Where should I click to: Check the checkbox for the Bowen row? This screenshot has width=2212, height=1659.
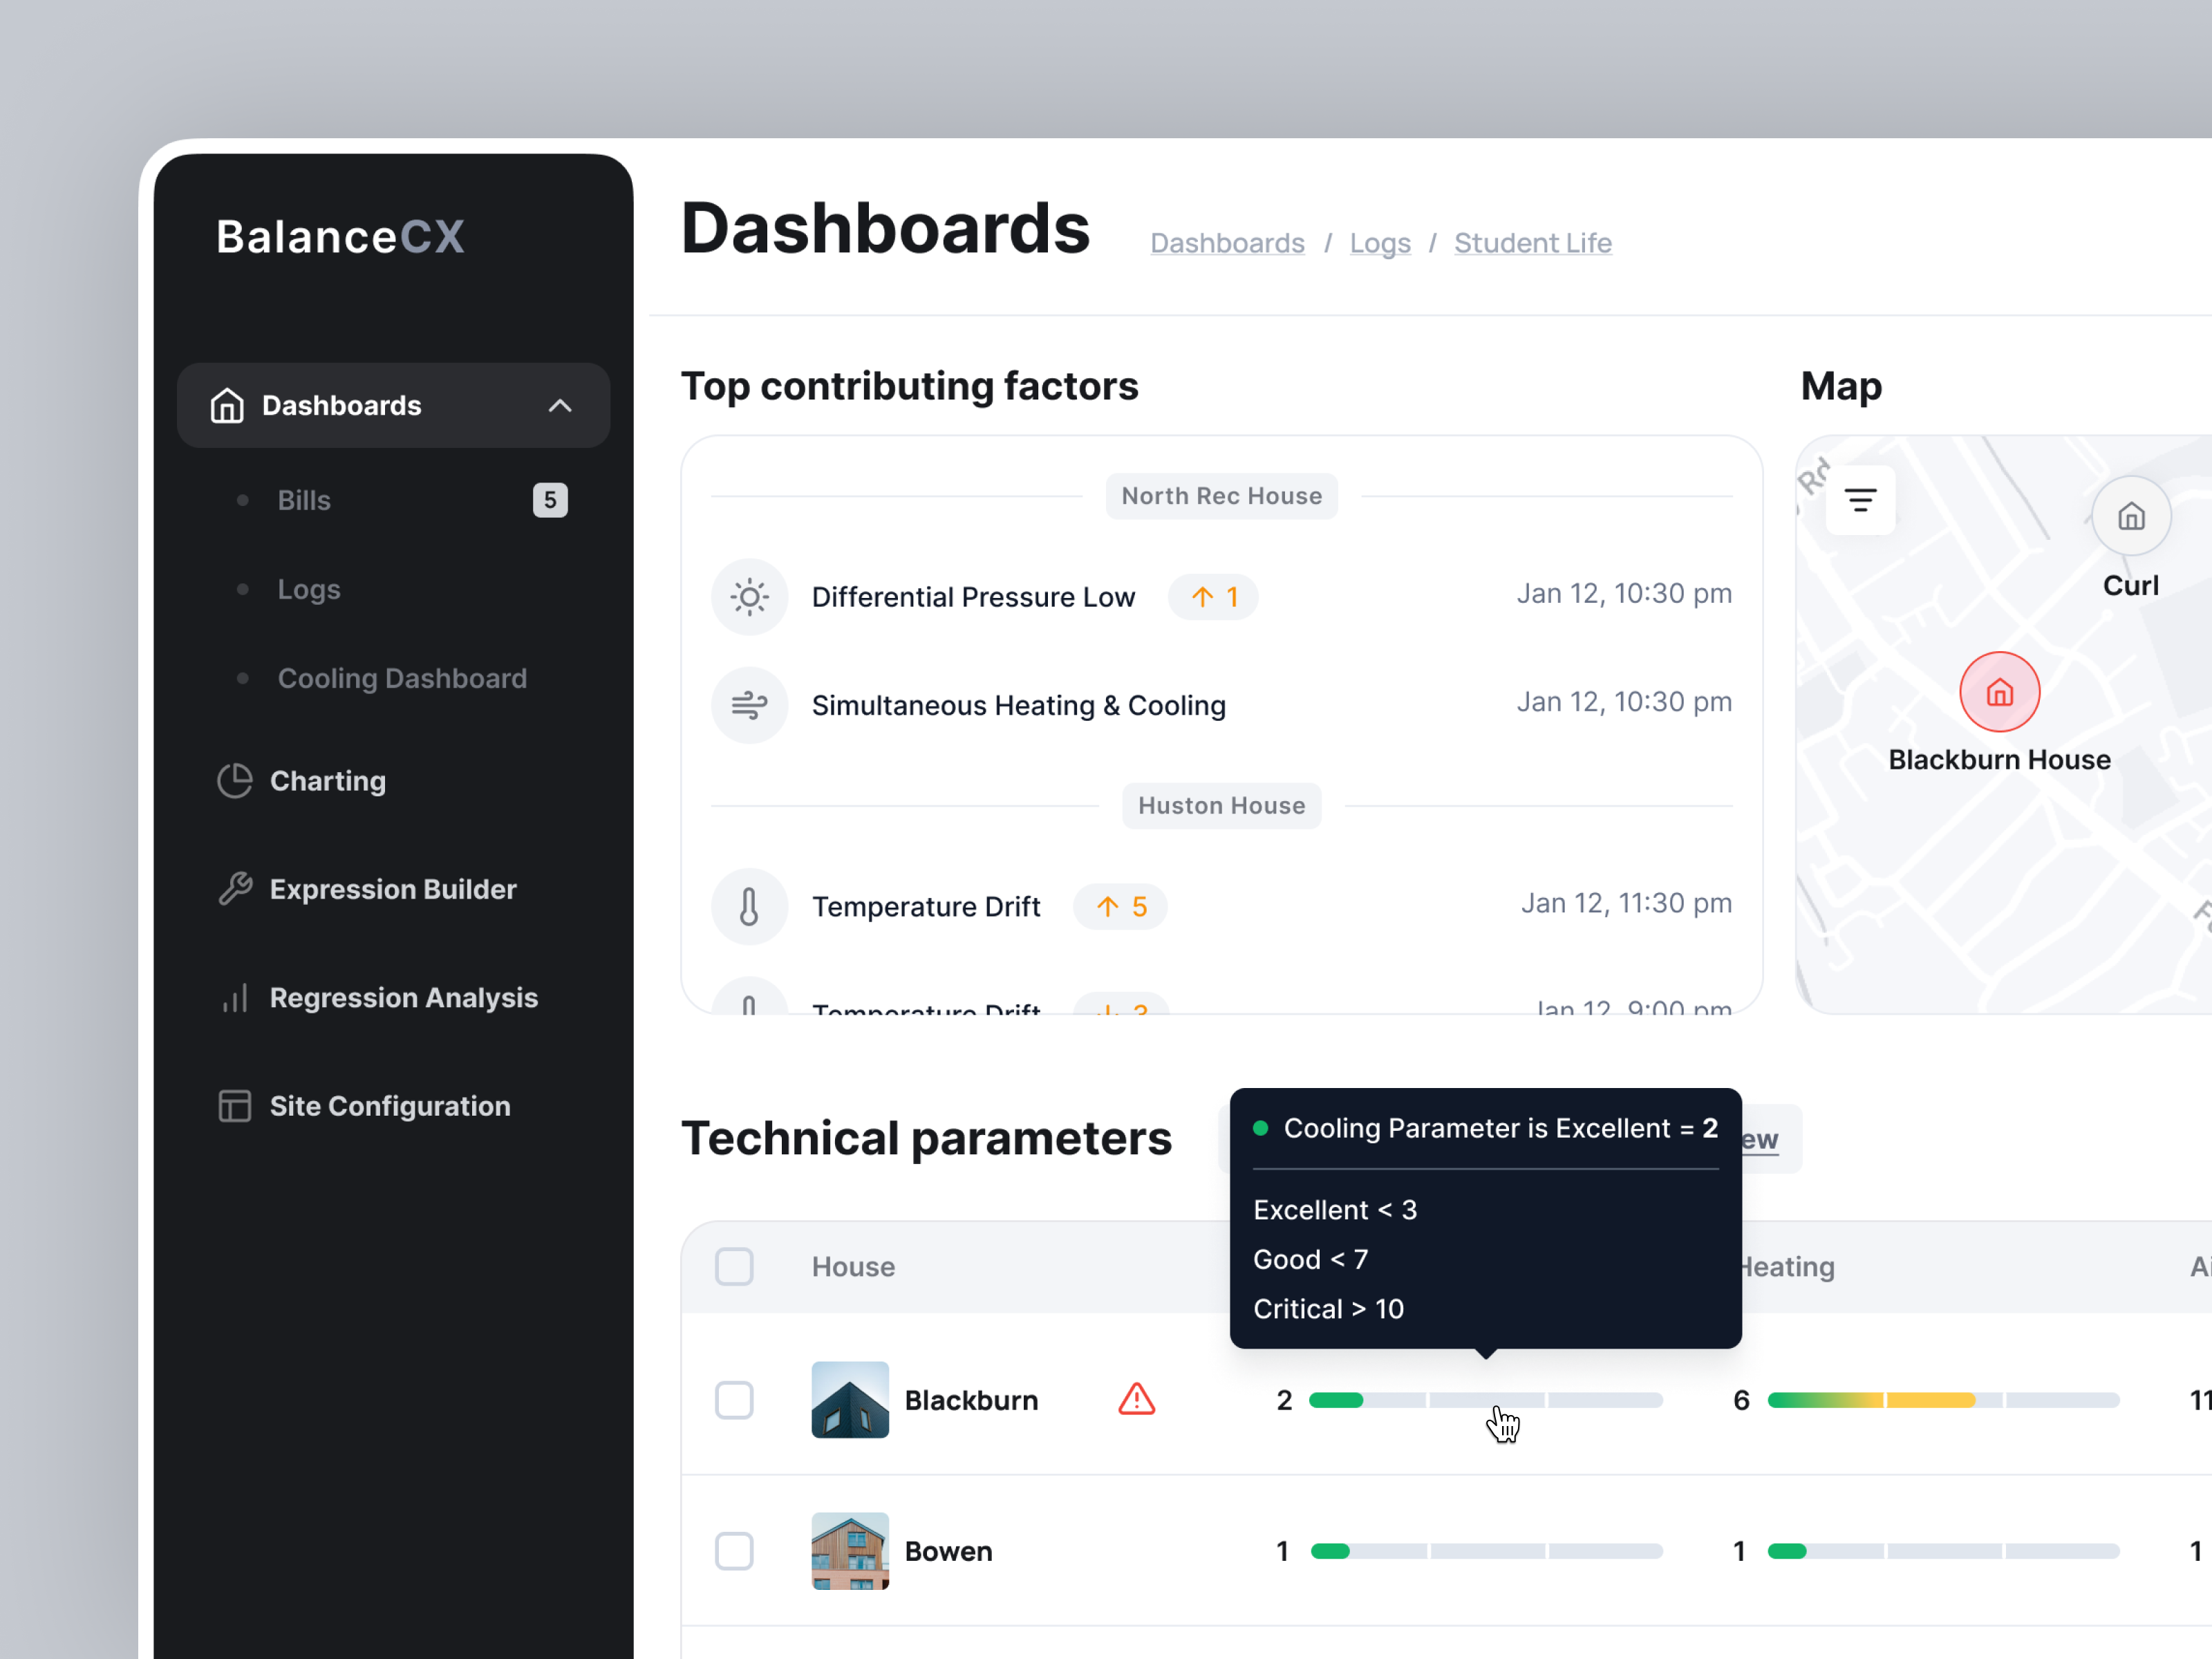734,1551
